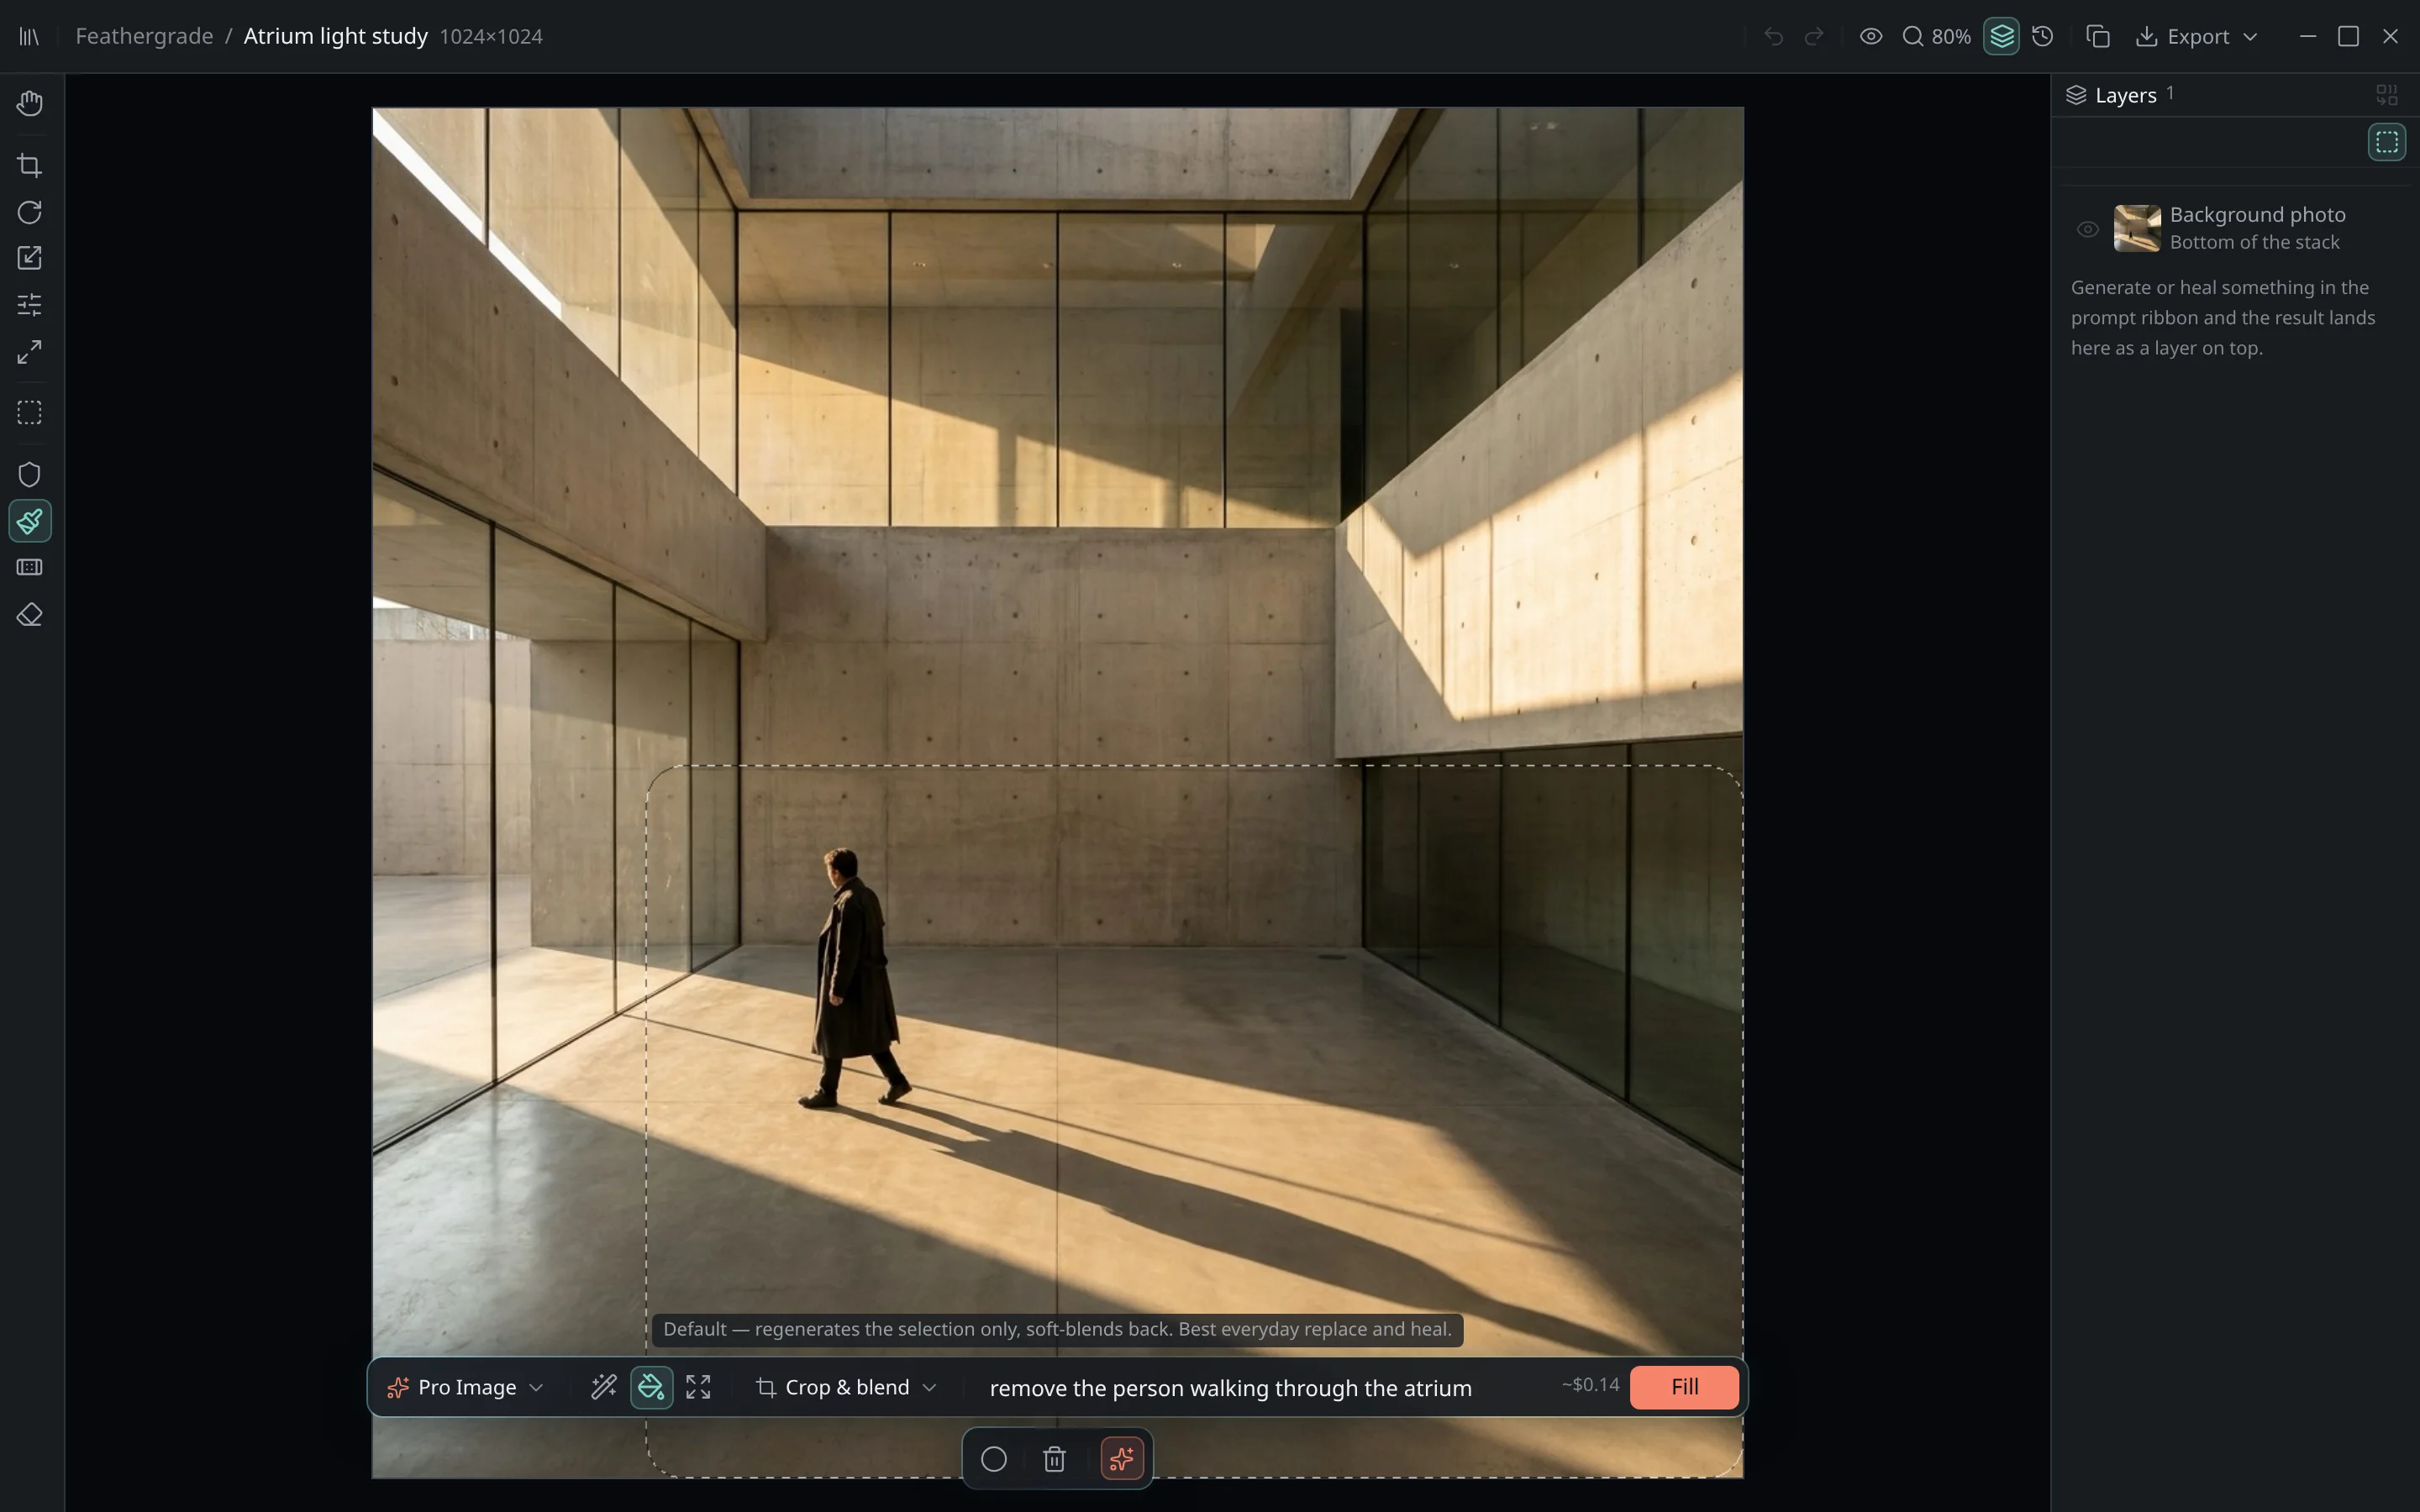
Task: Delete selection with trash icon
Action: tap(1054, 1460)
